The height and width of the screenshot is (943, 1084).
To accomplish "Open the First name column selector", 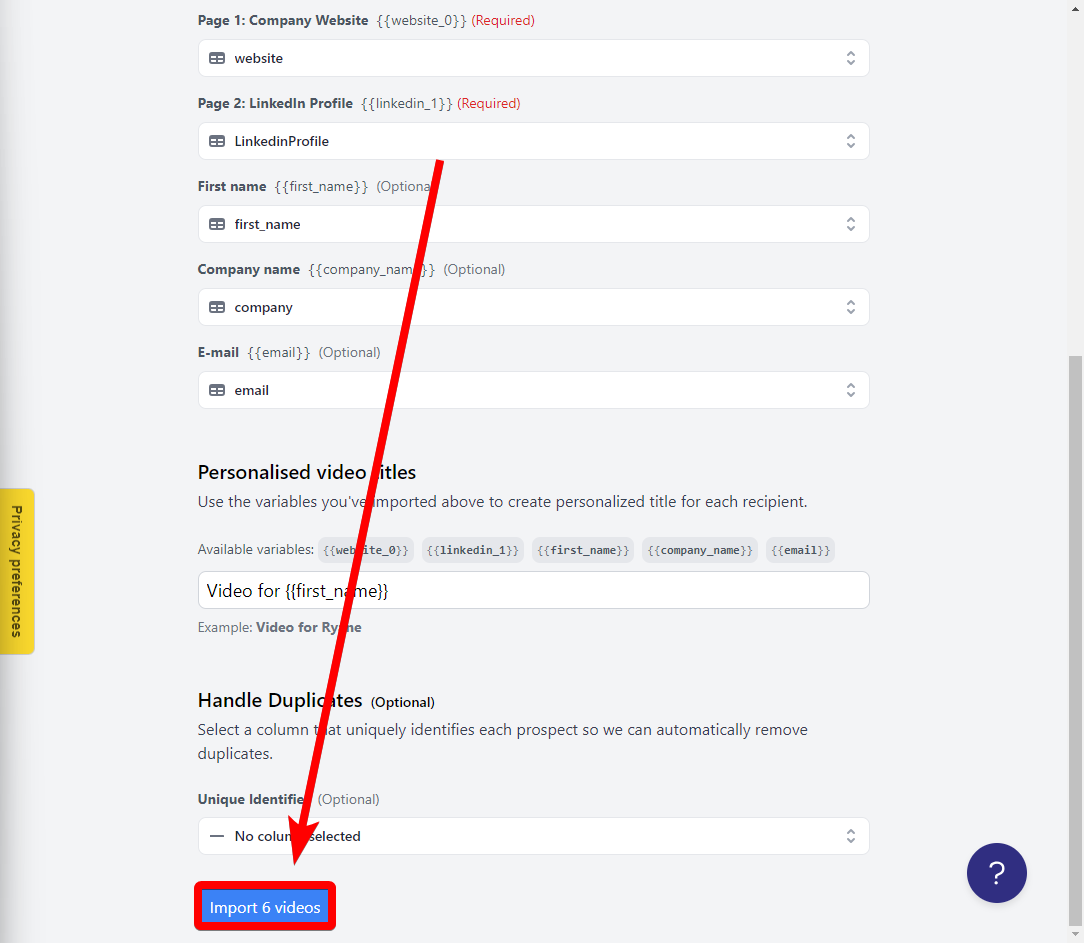I will [x=533, y=224].
